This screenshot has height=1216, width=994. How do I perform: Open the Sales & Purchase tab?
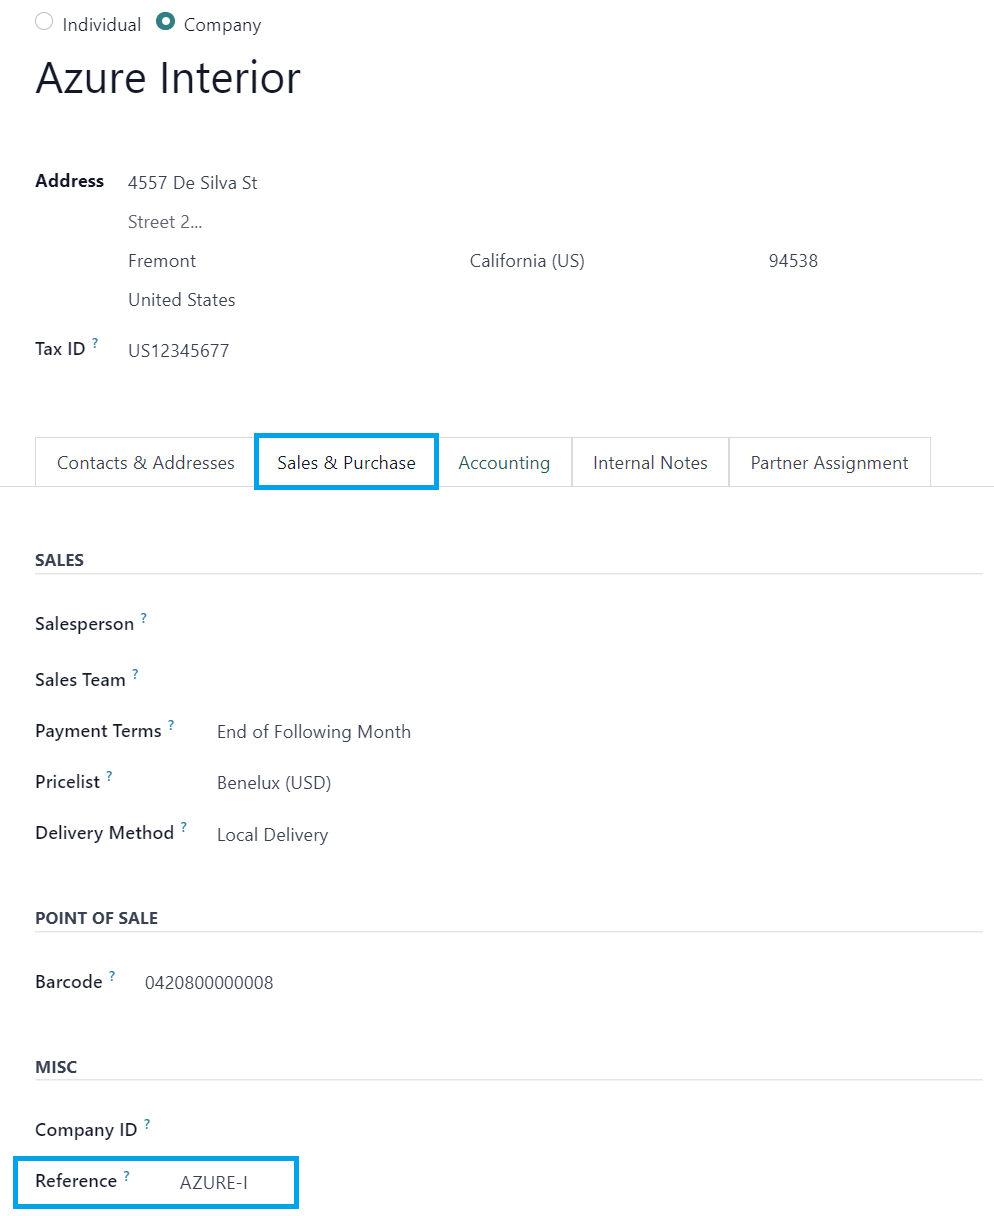click(x=347, y=462)
